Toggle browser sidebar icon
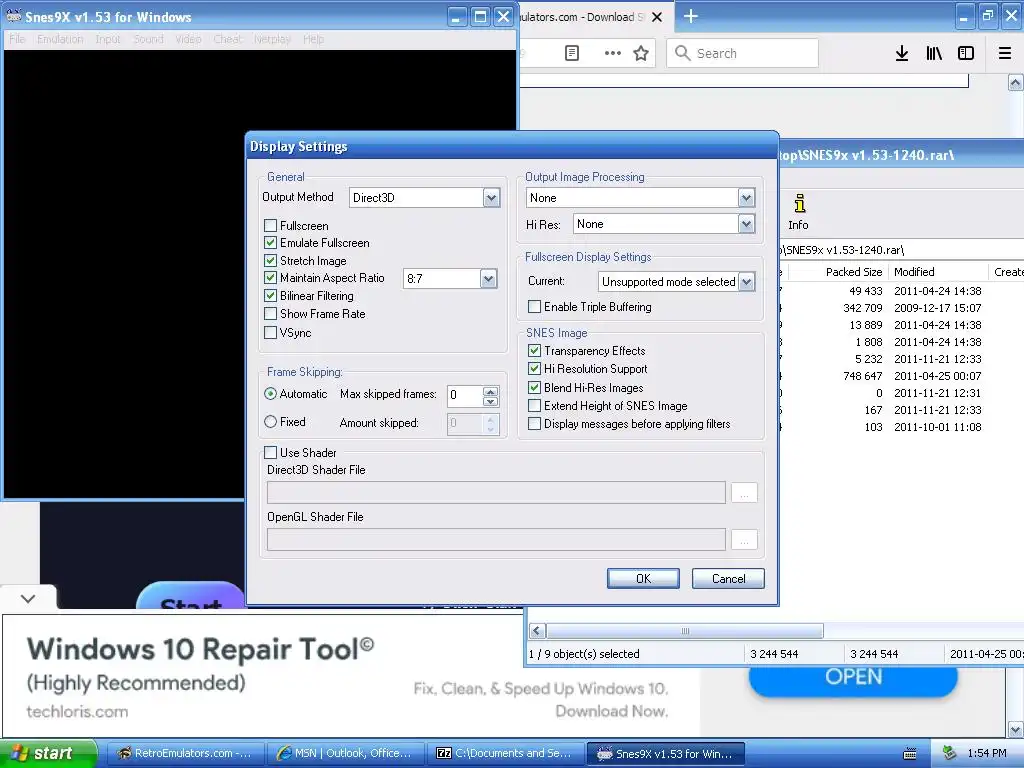The height and width of the screenshot is (768, 1024). coord(966,53)
